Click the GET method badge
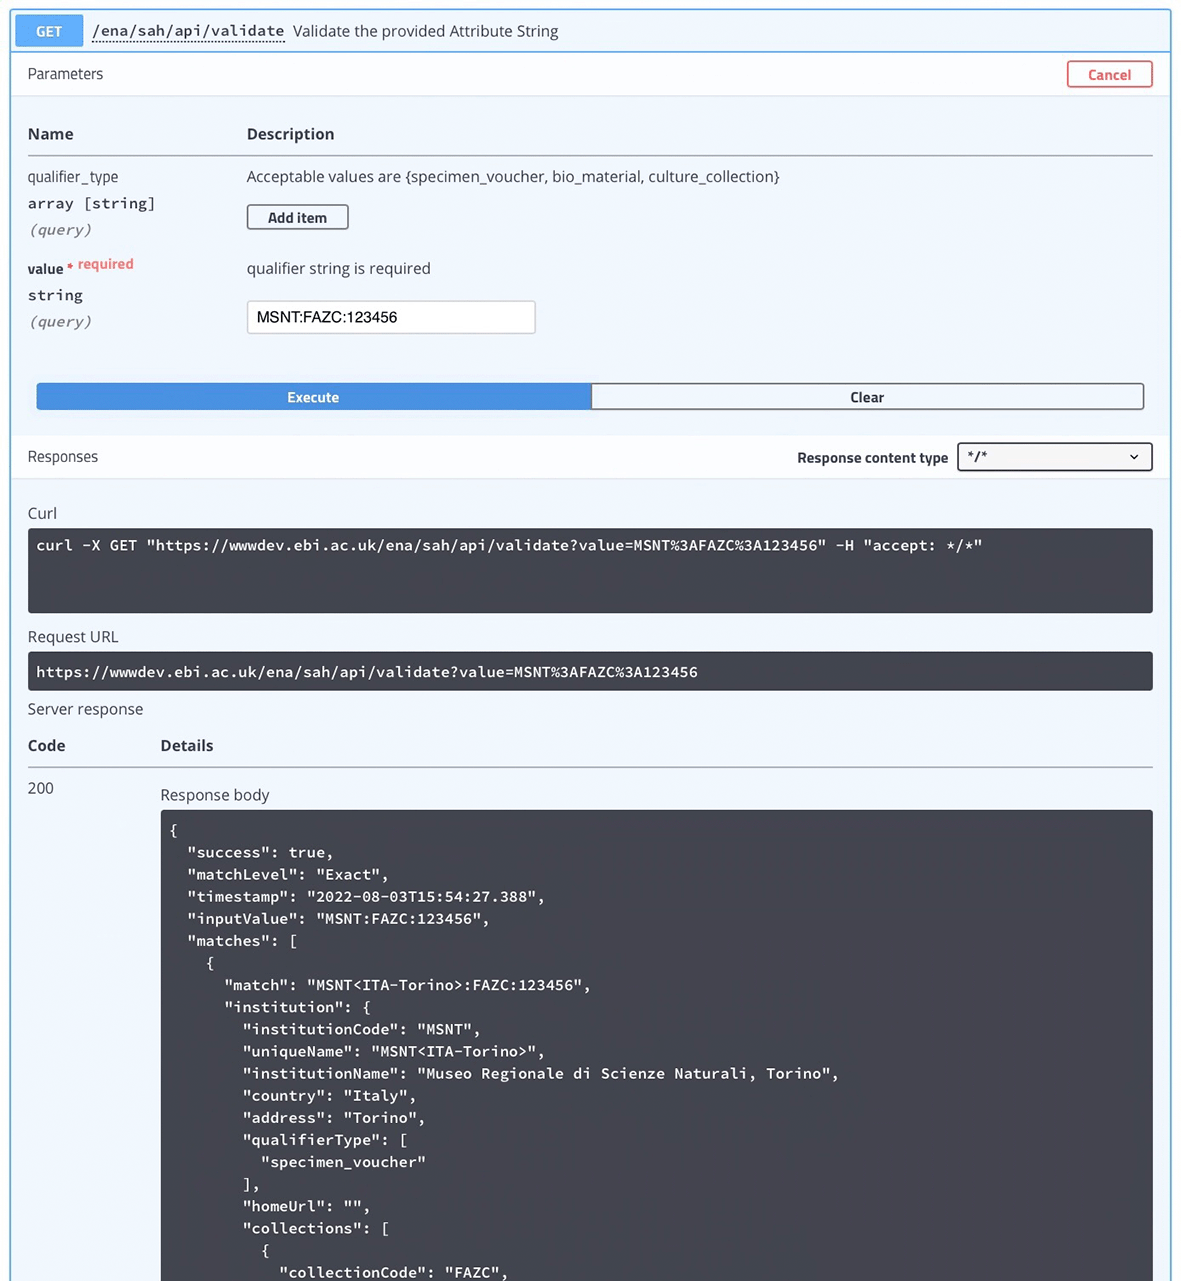The height and width of the screenshot is (1281, 1181). click(48, 30)
